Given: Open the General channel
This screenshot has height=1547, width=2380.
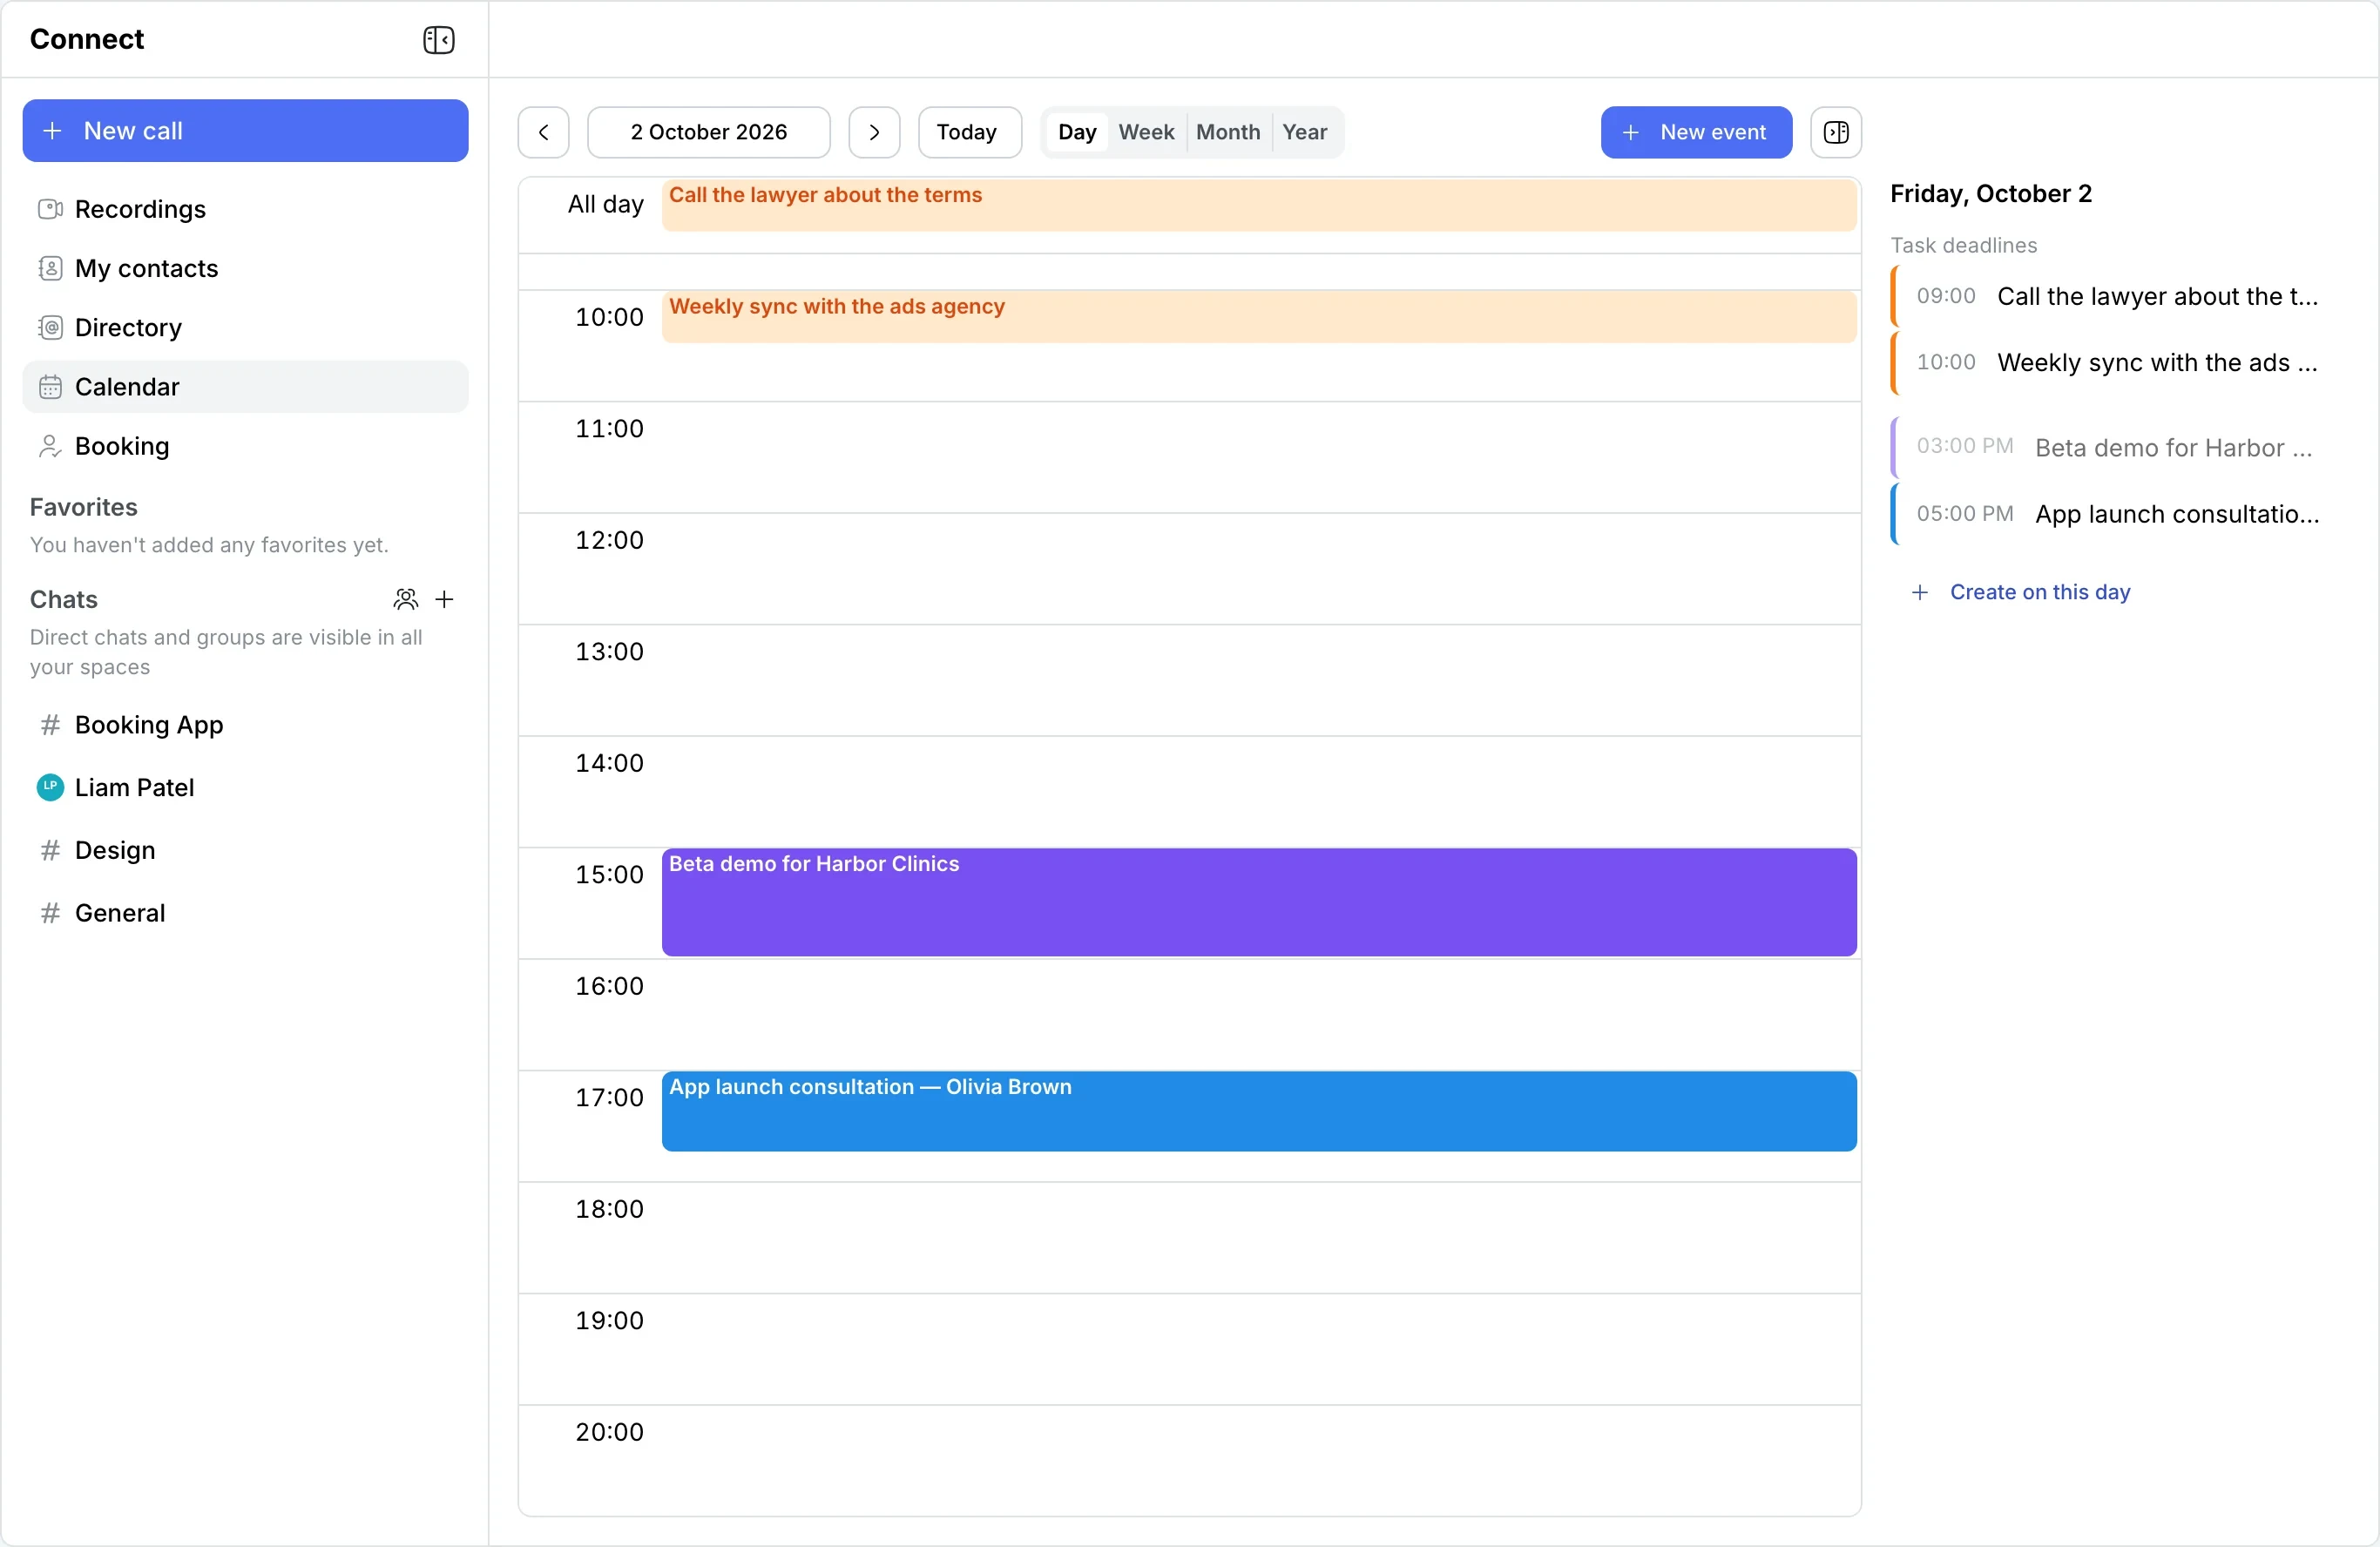Looking at the screenshot, I should (245, 913).
